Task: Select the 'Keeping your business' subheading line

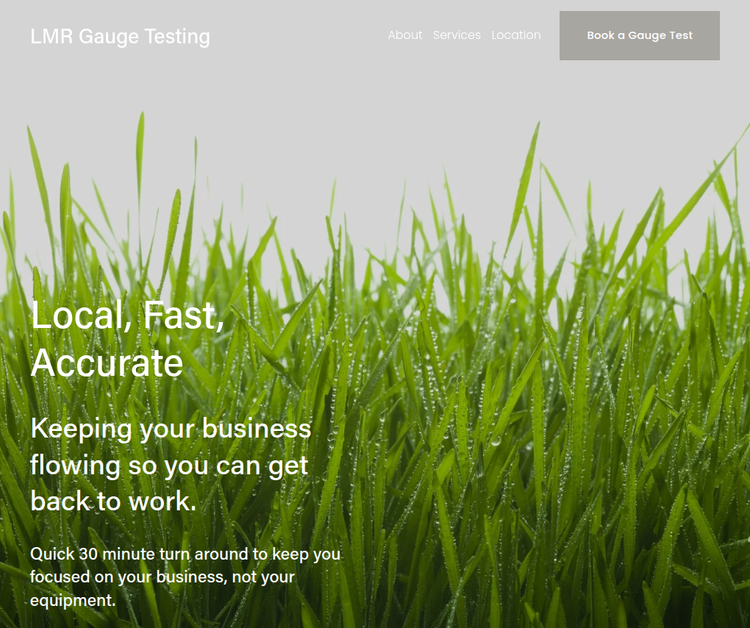Action: pyautogui.click(x=171, y=429)
